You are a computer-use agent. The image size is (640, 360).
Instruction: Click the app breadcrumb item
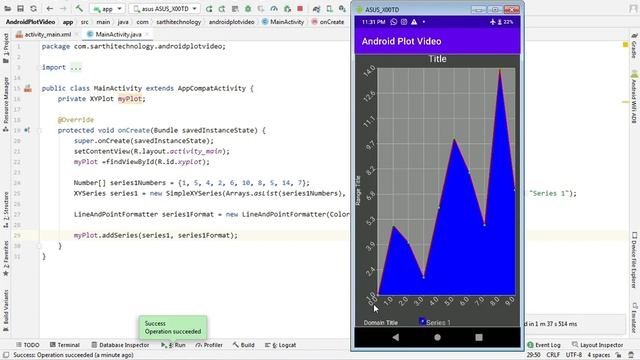(x=68, y=22)
